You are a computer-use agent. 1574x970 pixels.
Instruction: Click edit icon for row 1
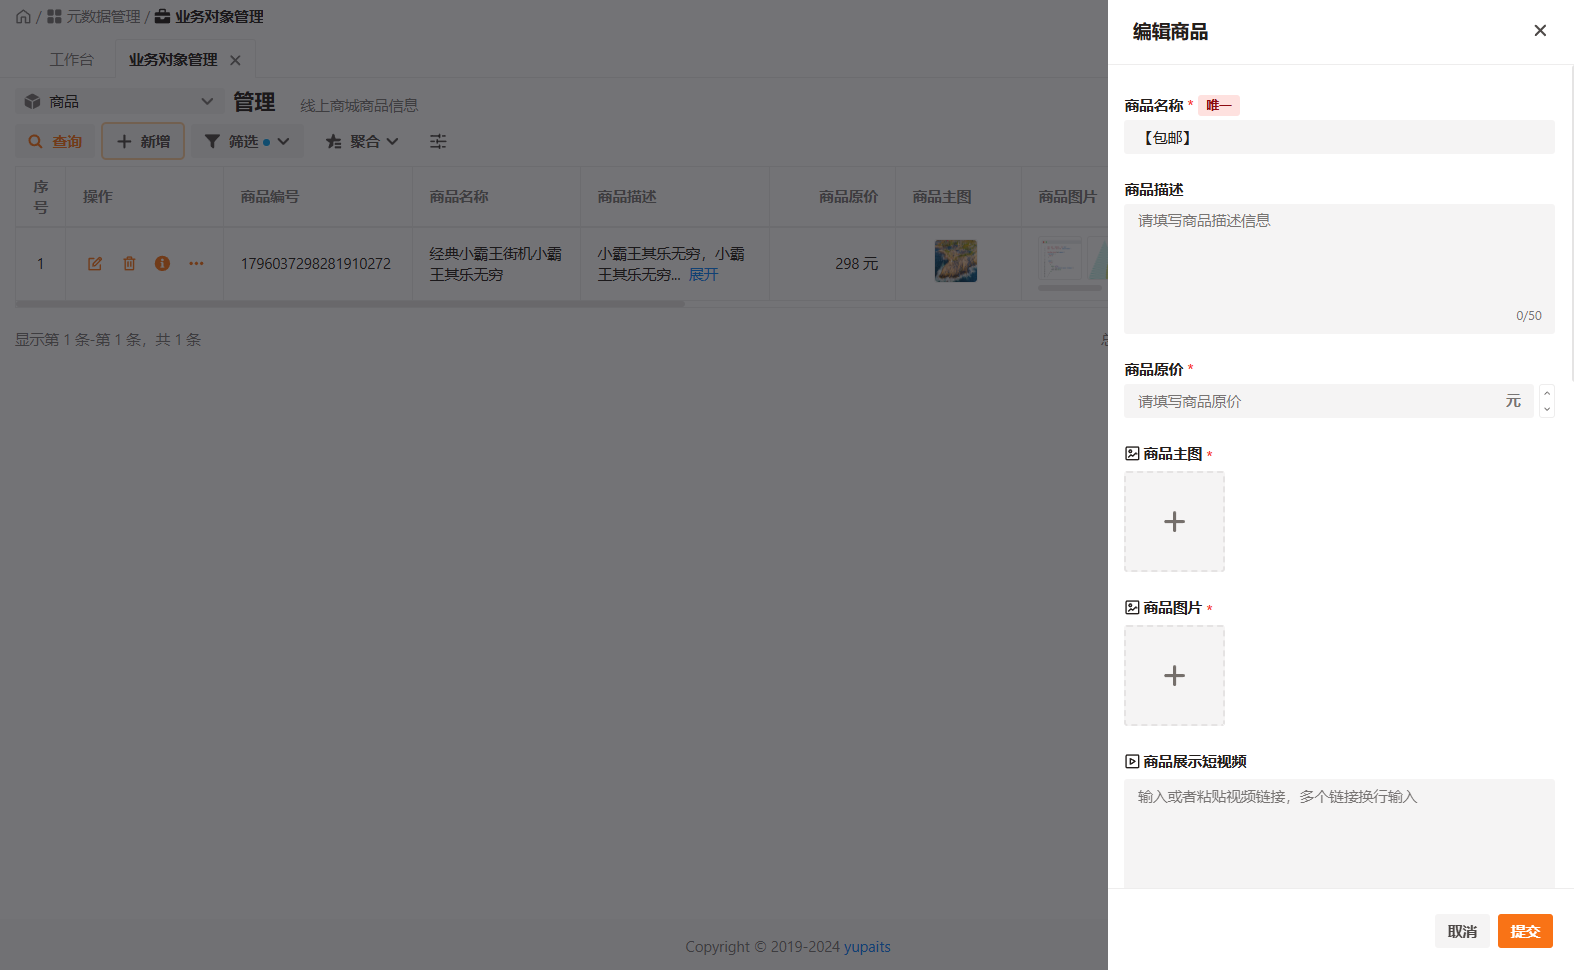pyautogui.click(x=95, y=264)
